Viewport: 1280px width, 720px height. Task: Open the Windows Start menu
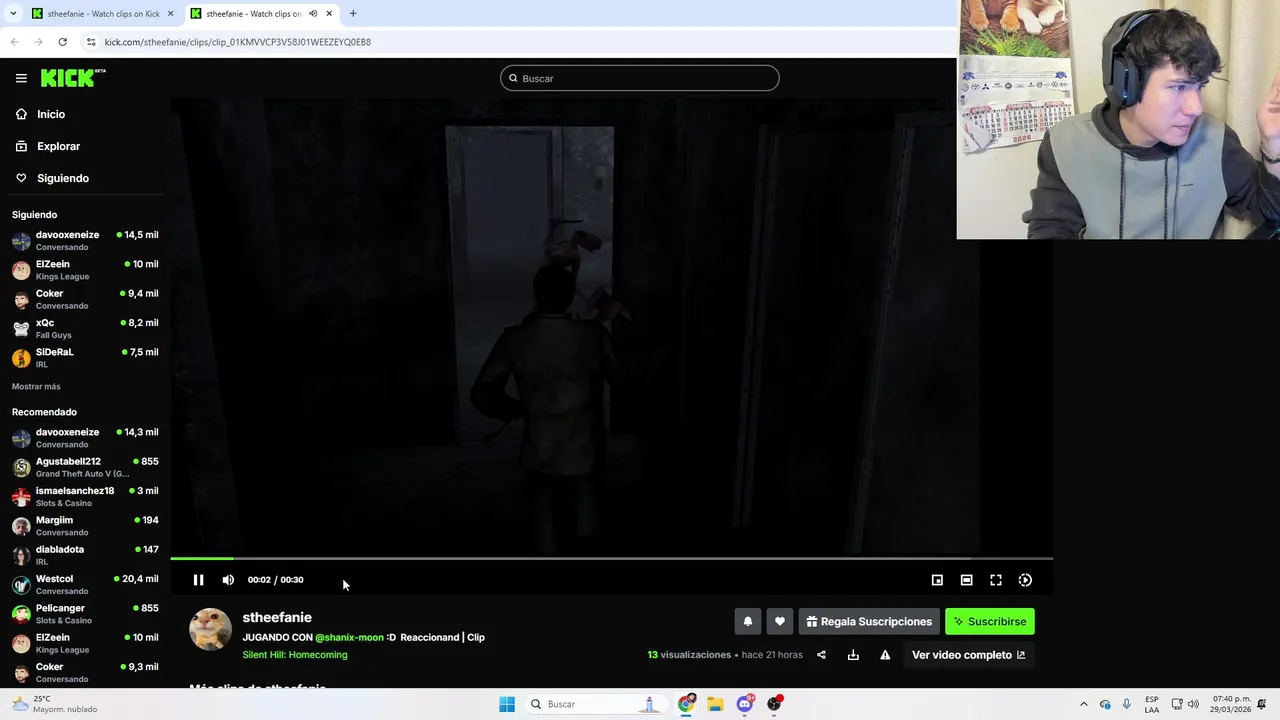coord(507,704)
